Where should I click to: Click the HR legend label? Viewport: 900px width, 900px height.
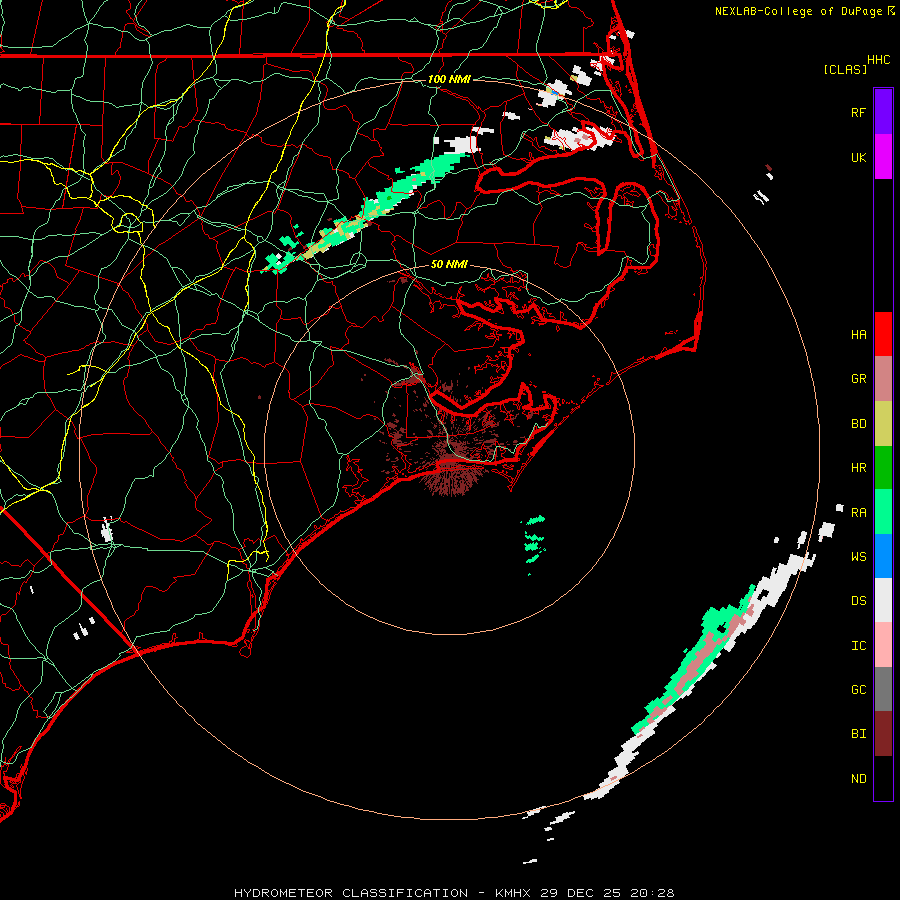click(x=858, y=468)
